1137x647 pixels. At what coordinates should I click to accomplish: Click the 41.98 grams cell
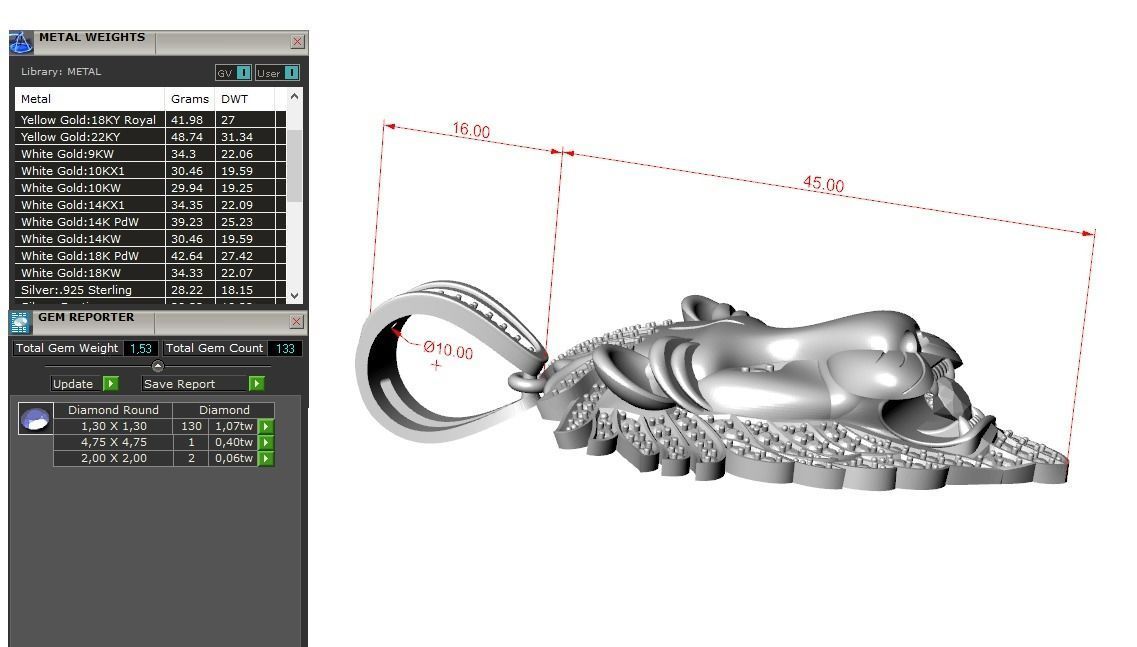coord(190,120)
